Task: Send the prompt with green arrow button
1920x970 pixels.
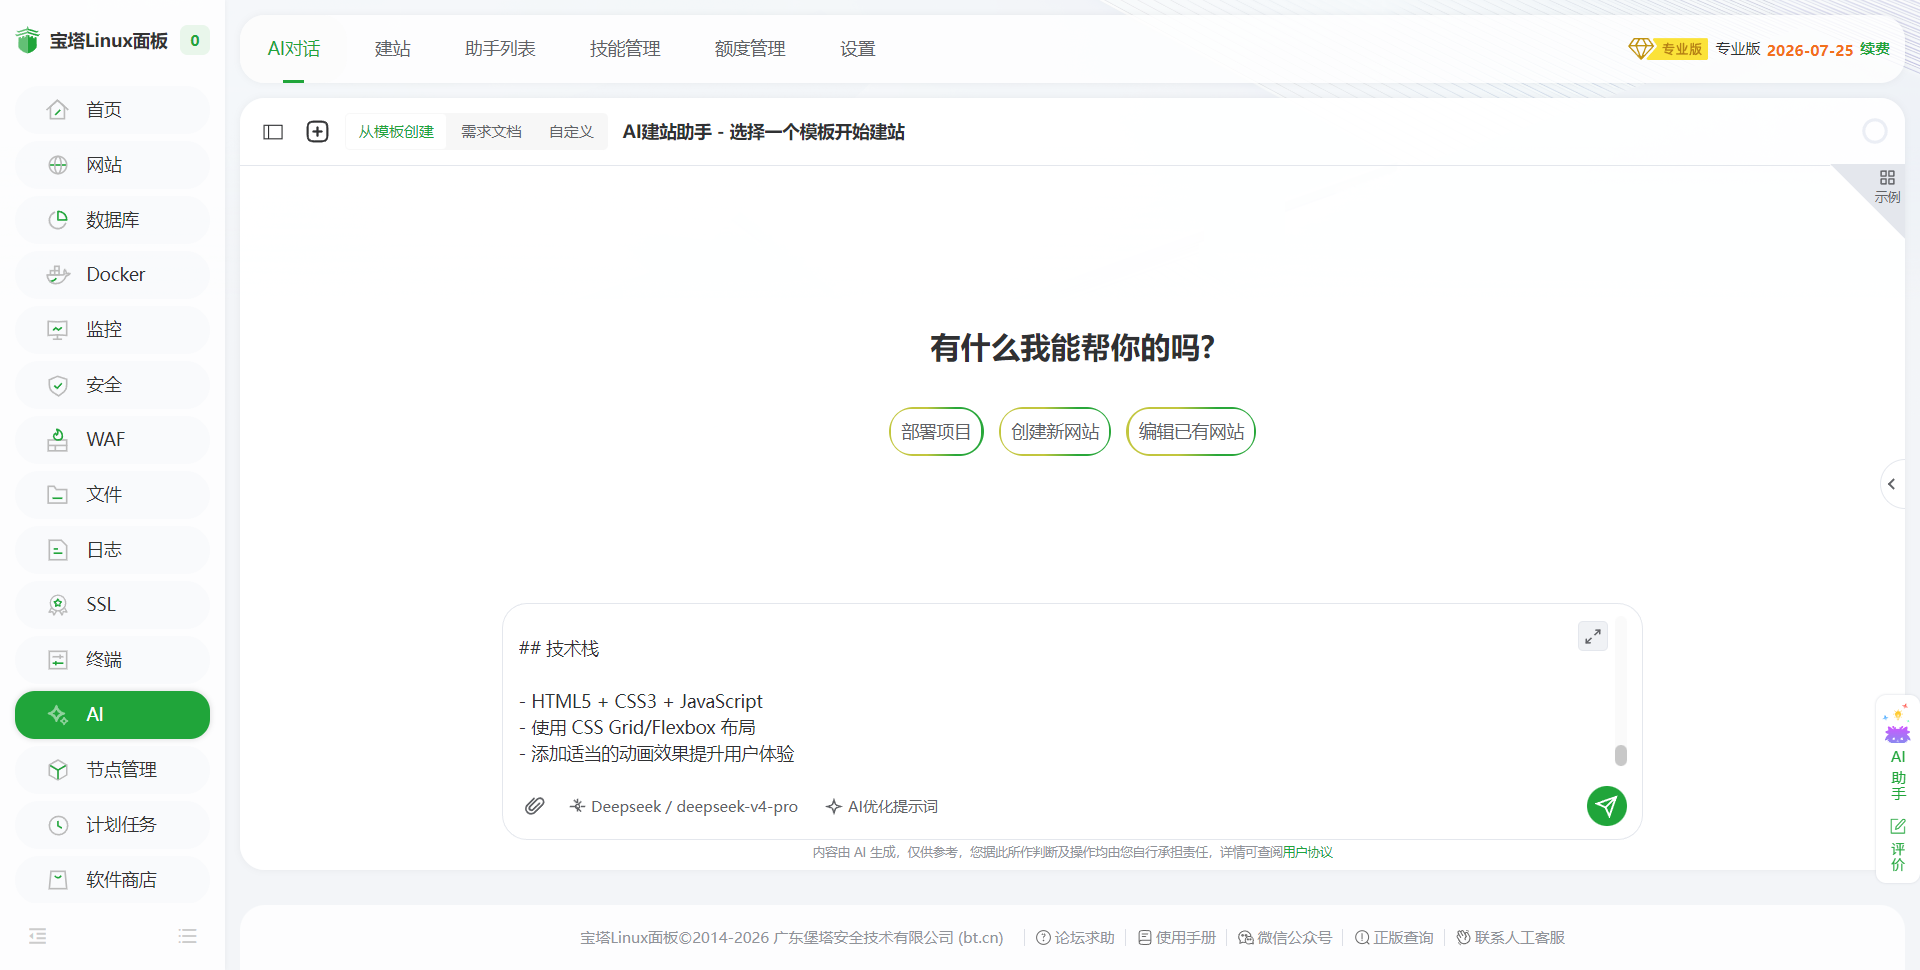Action: click(x=1606, y=806)
